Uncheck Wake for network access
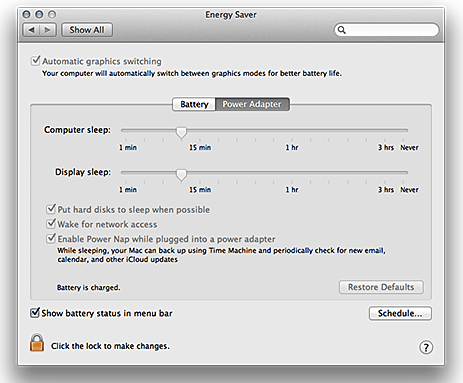 (x=51, y=223)
